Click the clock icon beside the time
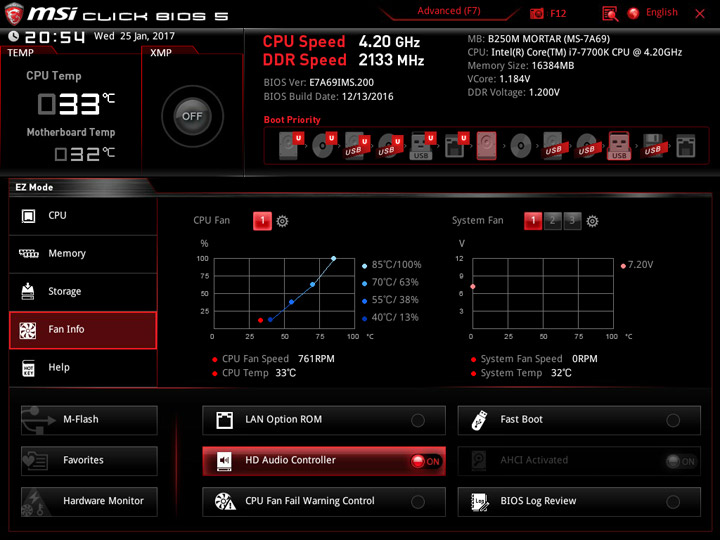 pos(14,36)
